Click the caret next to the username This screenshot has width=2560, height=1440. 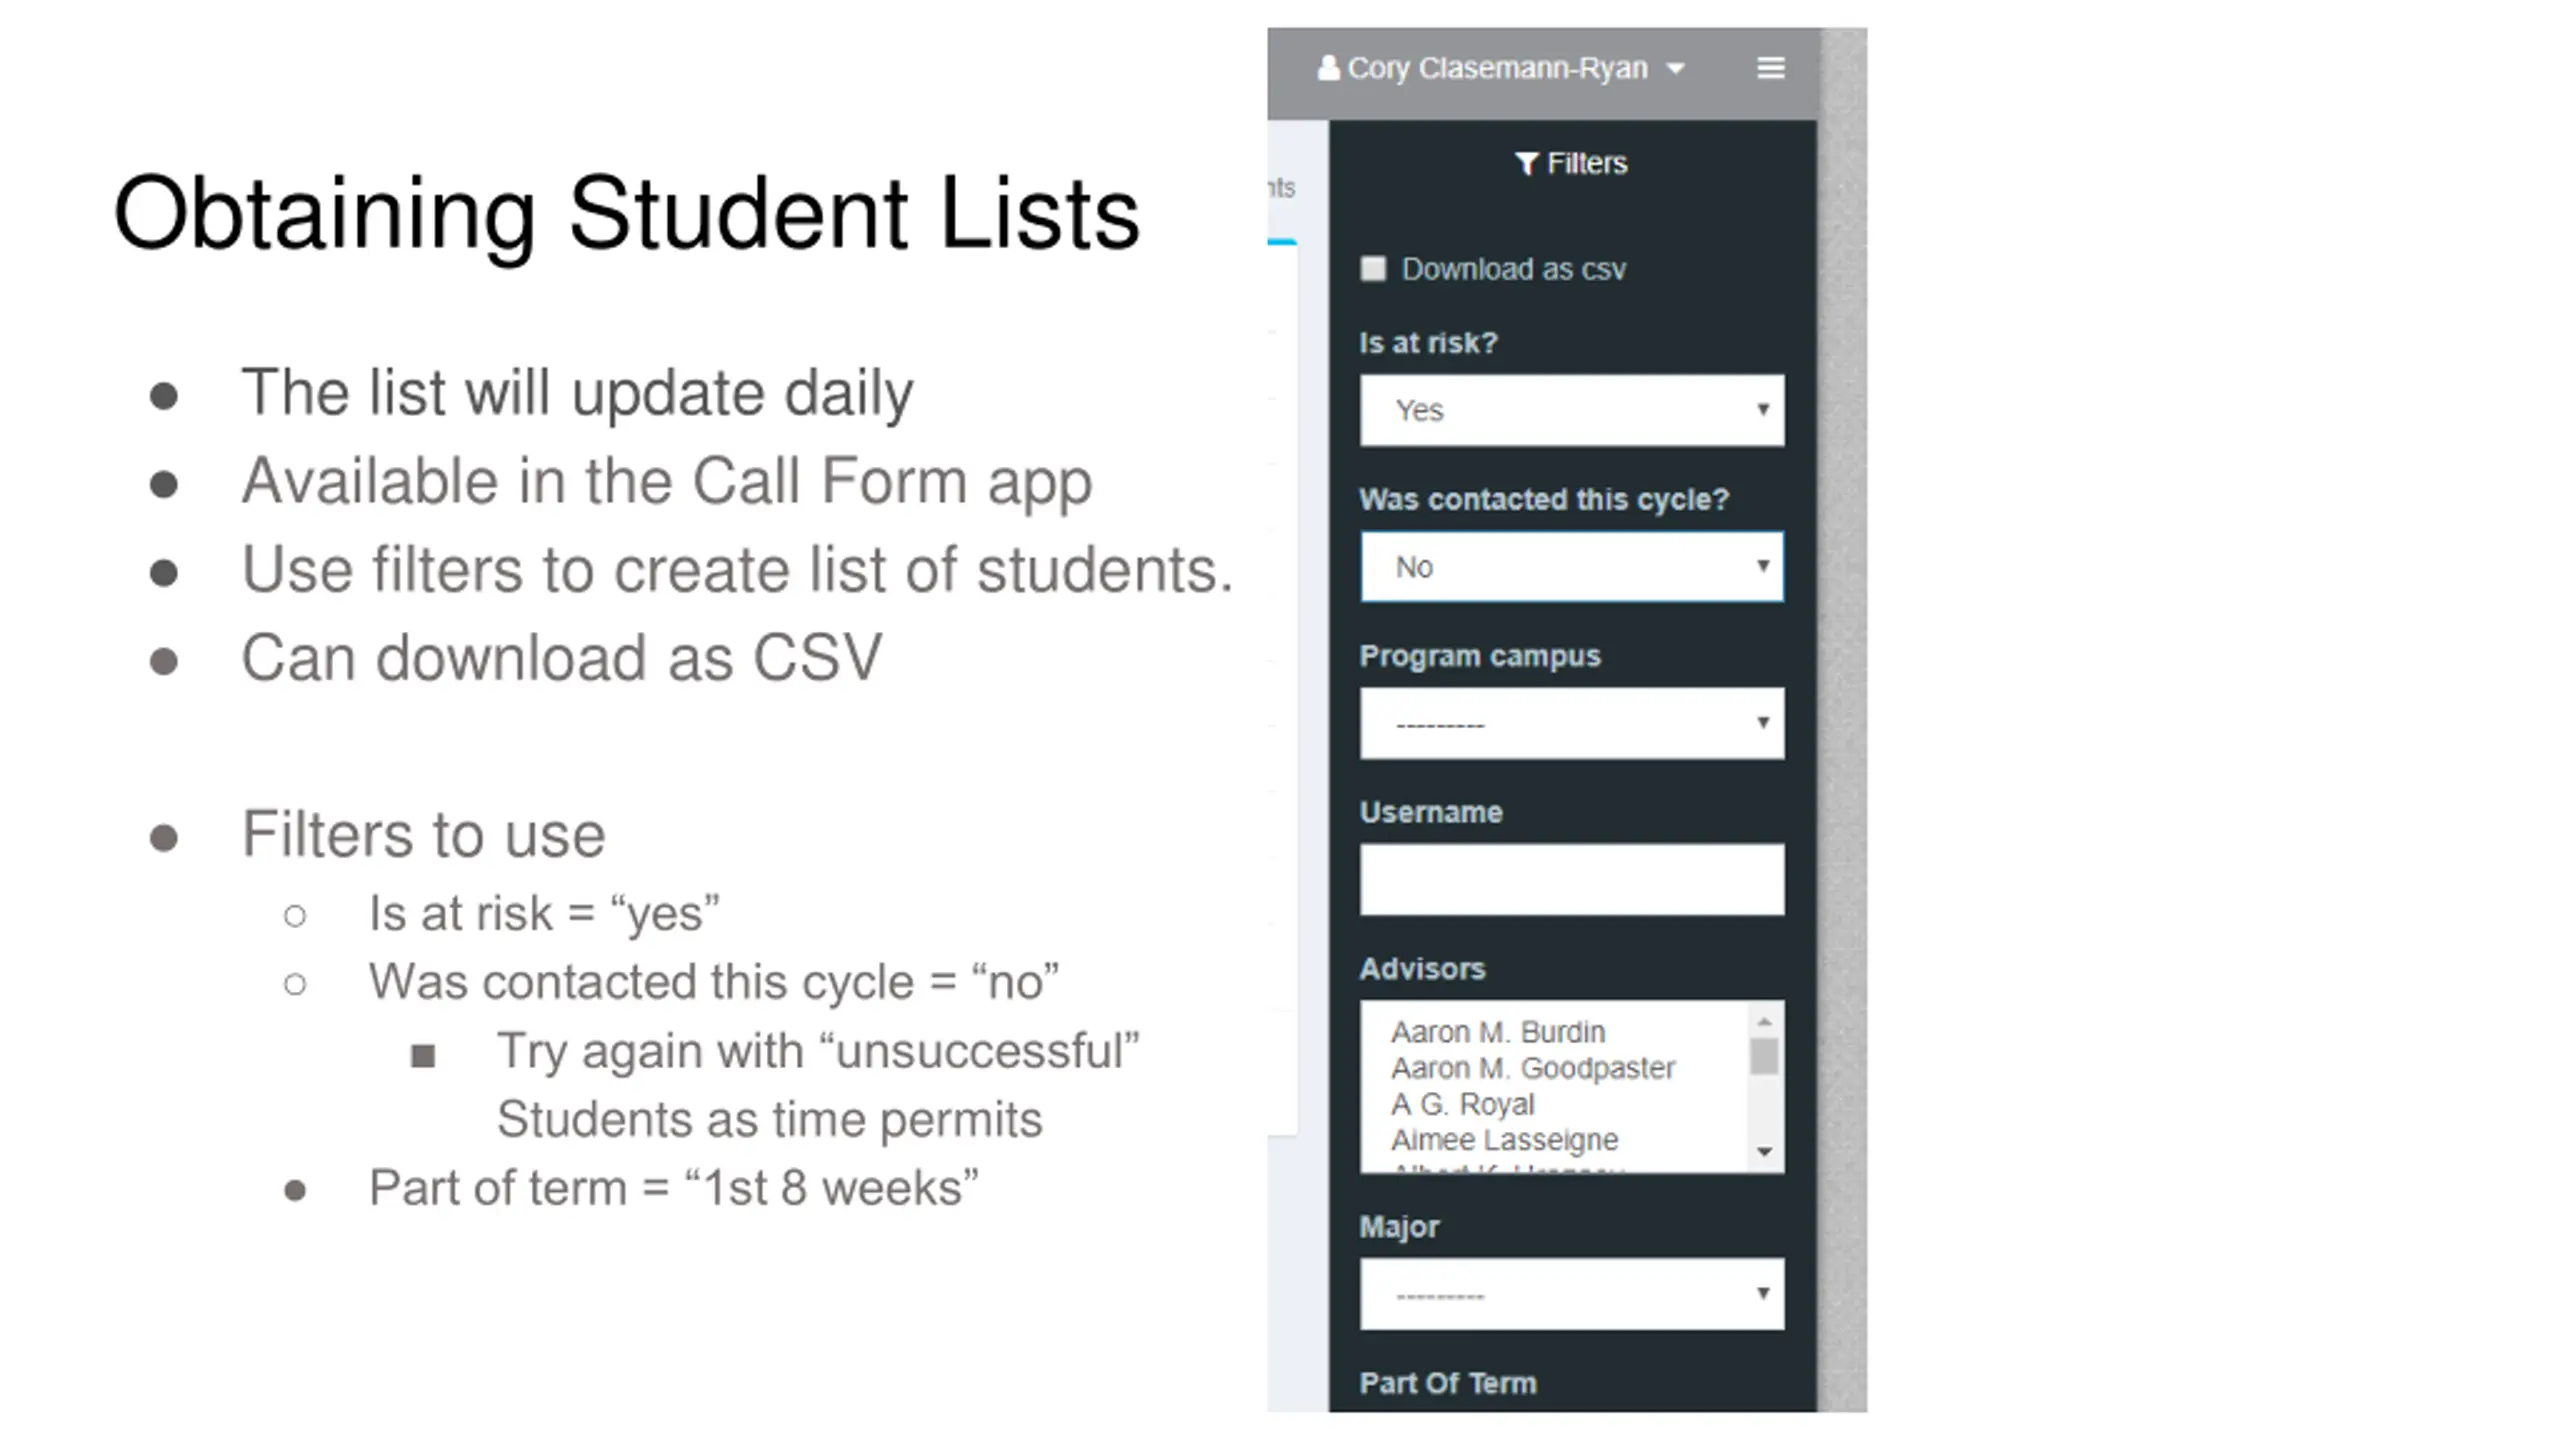point(1676,69)
